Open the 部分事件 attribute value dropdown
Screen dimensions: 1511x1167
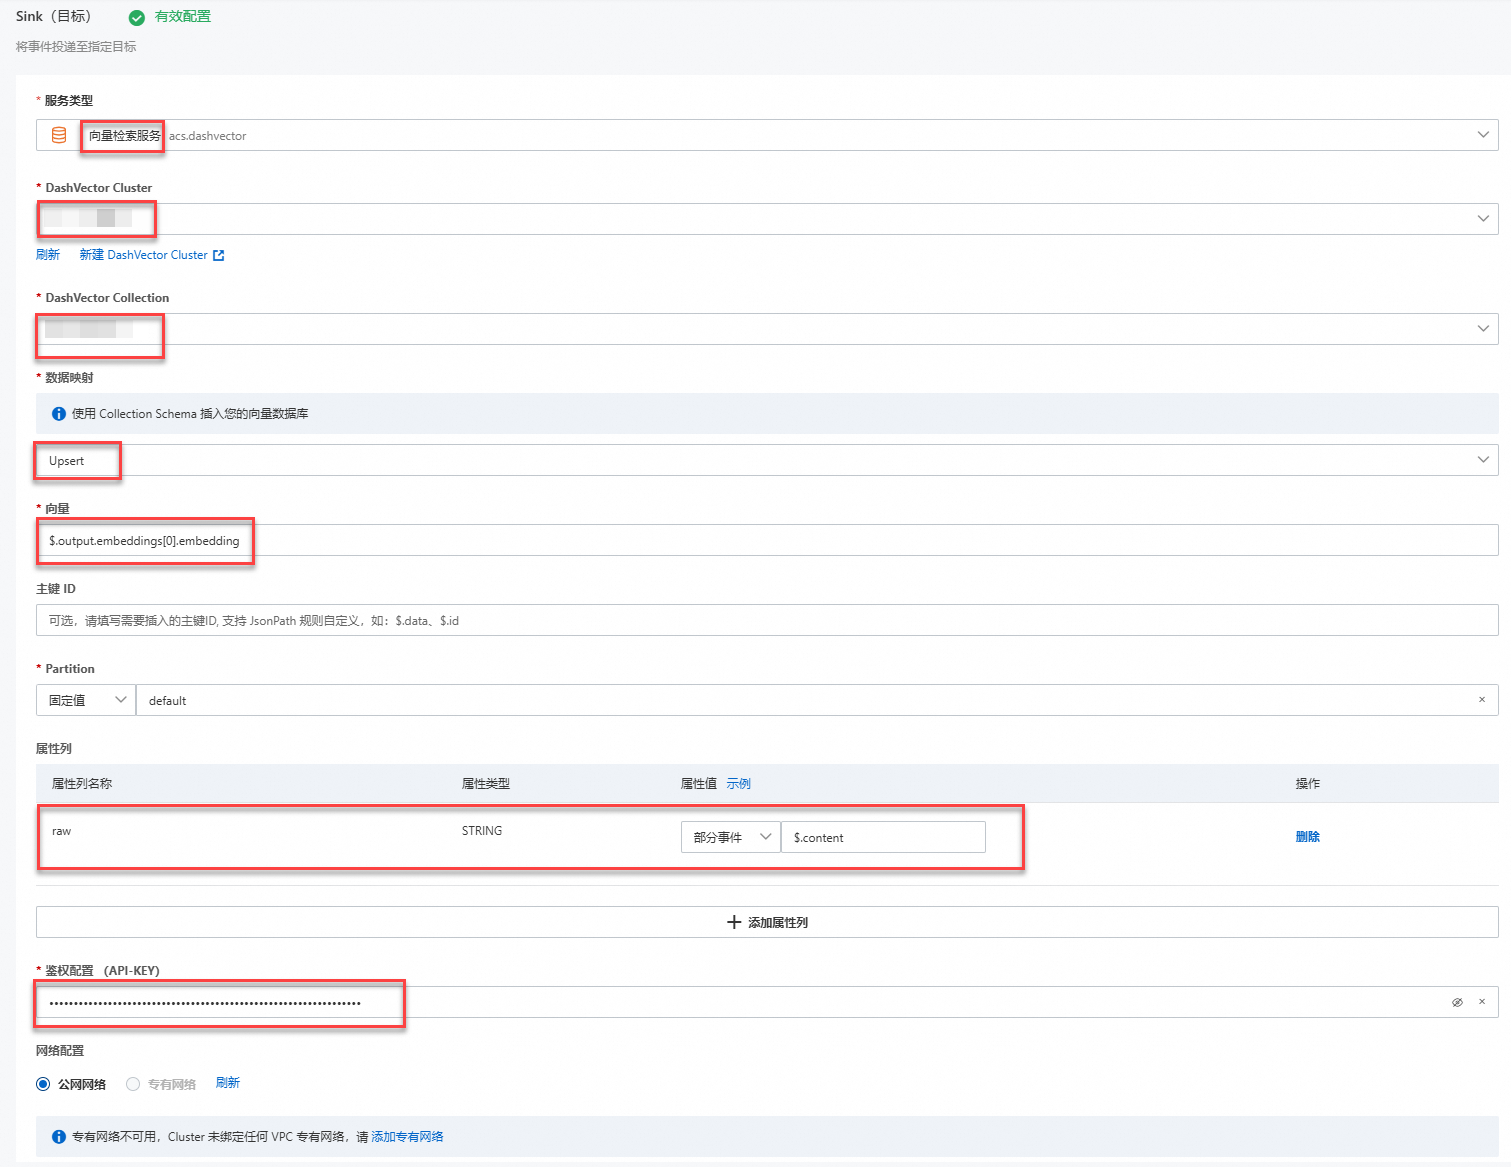click(x=731, y=837)
